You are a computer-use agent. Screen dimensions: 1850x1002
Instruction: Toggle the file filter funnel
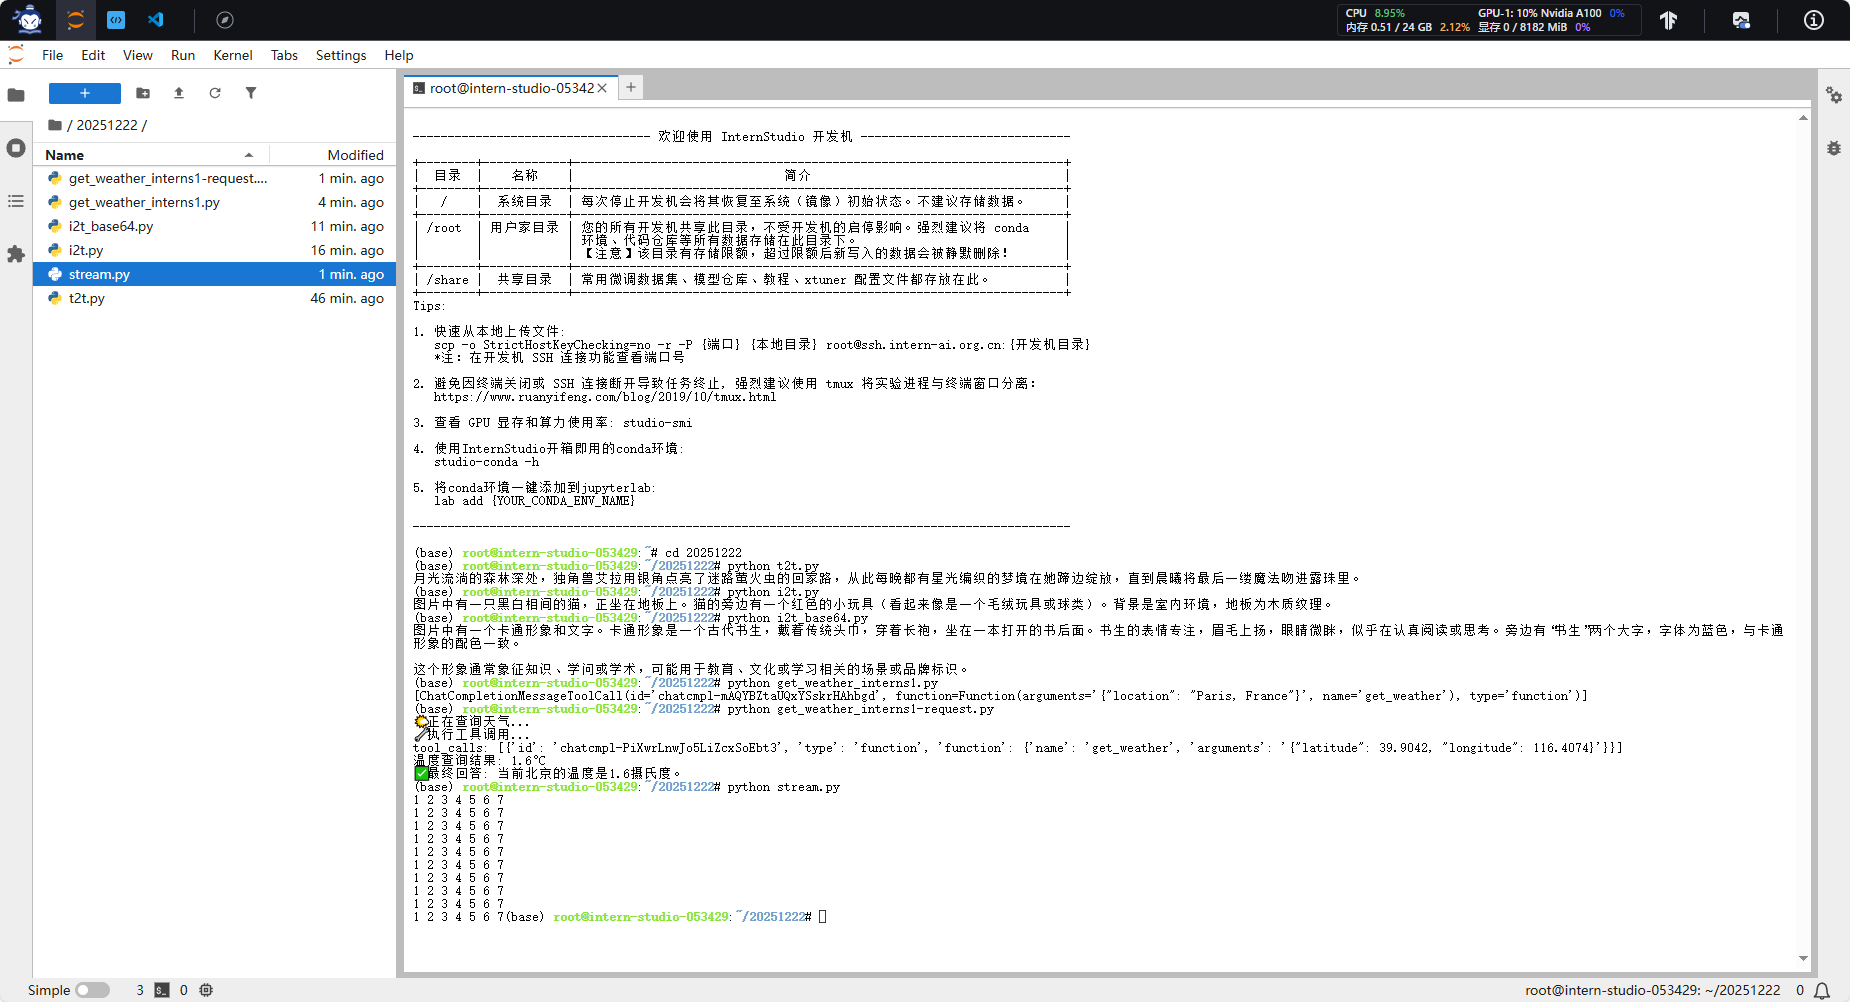pyautogui.click(x=251, y=93)
